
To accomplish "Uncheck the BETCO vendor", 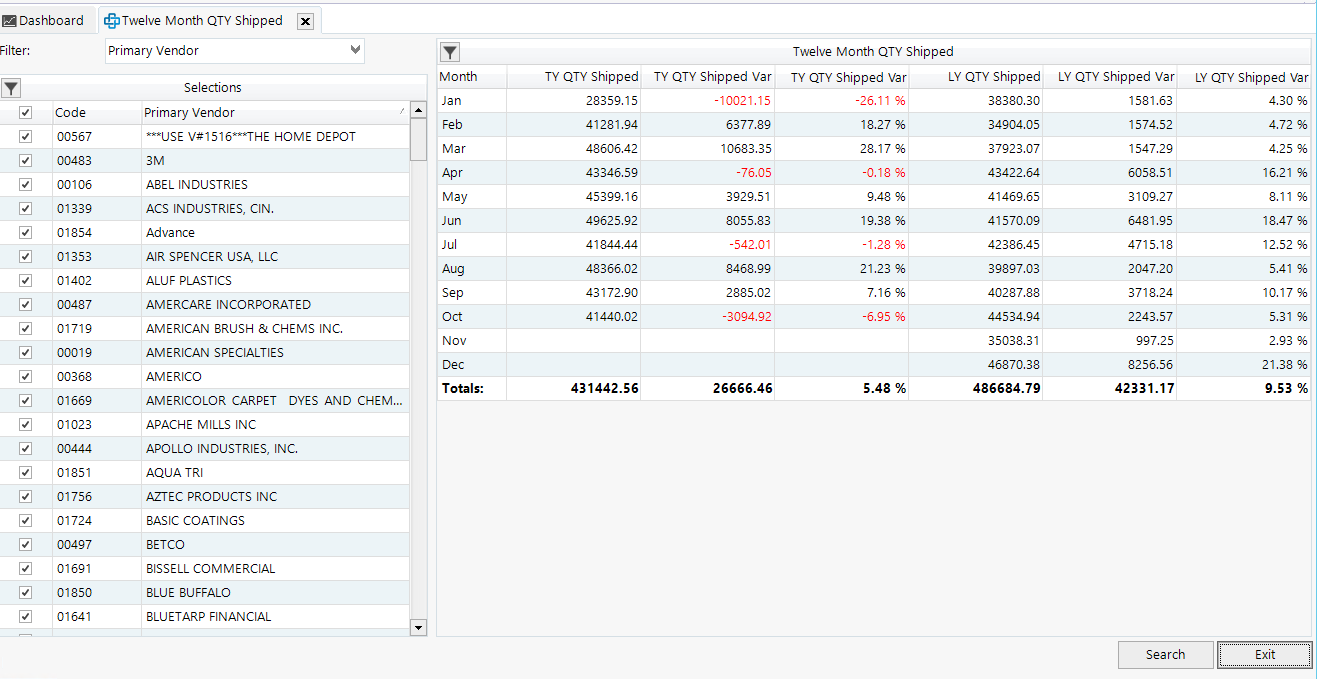I will [x=24, y=544].
